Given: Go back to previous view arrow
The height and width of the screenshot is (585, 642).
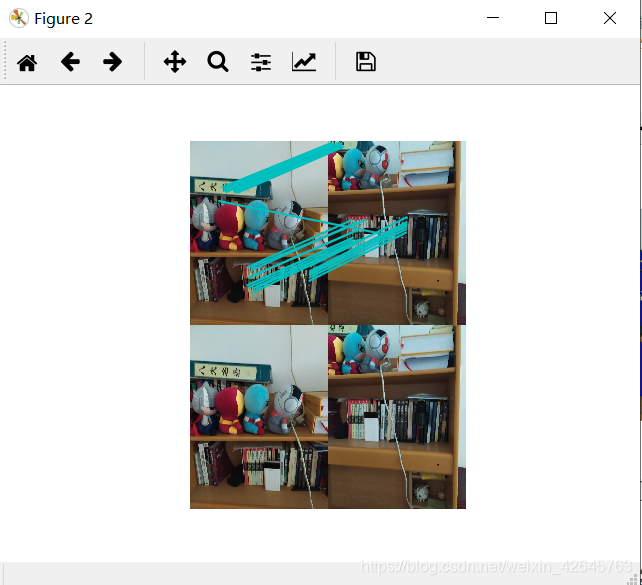Looking at the screenshot, I should [x=70, y=62].
